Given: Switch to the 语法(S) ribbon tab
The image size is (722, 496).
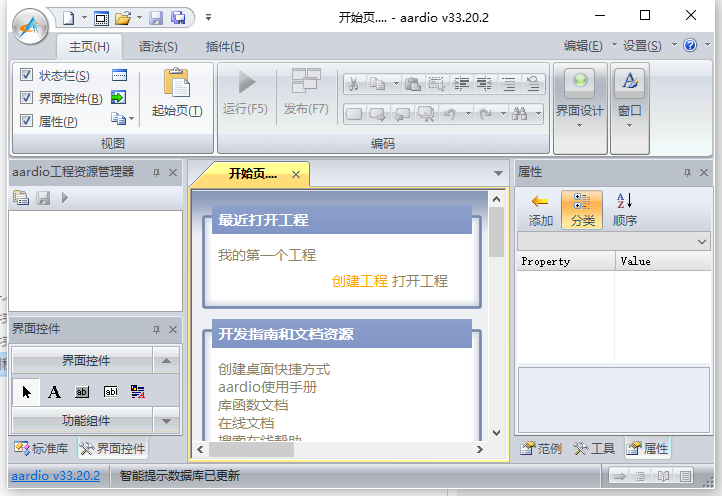Looking at the screenshot, I should coord(158,47).
